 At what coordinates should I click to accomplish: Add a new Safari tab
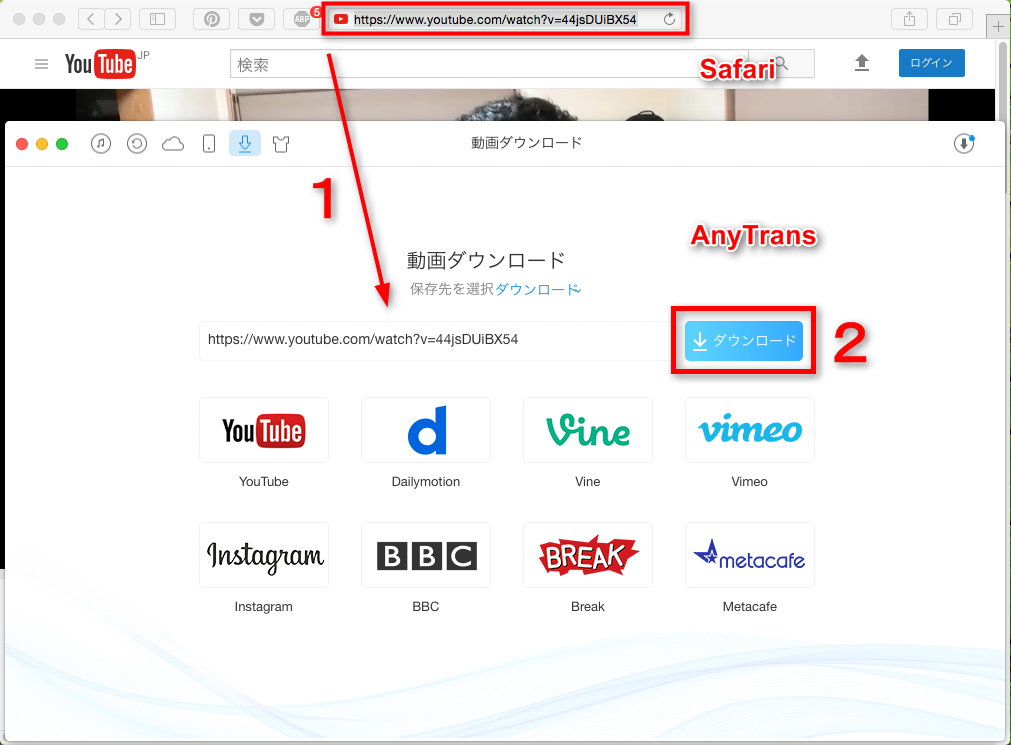point(998,27)
